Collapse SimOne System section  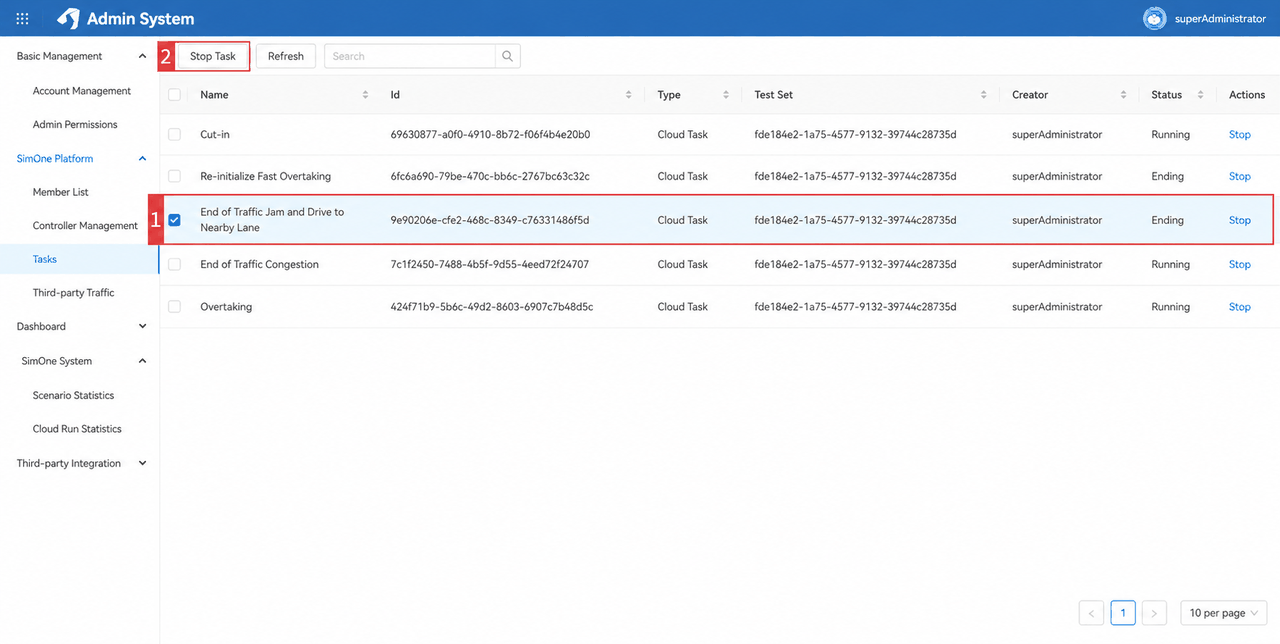(142, 361)
